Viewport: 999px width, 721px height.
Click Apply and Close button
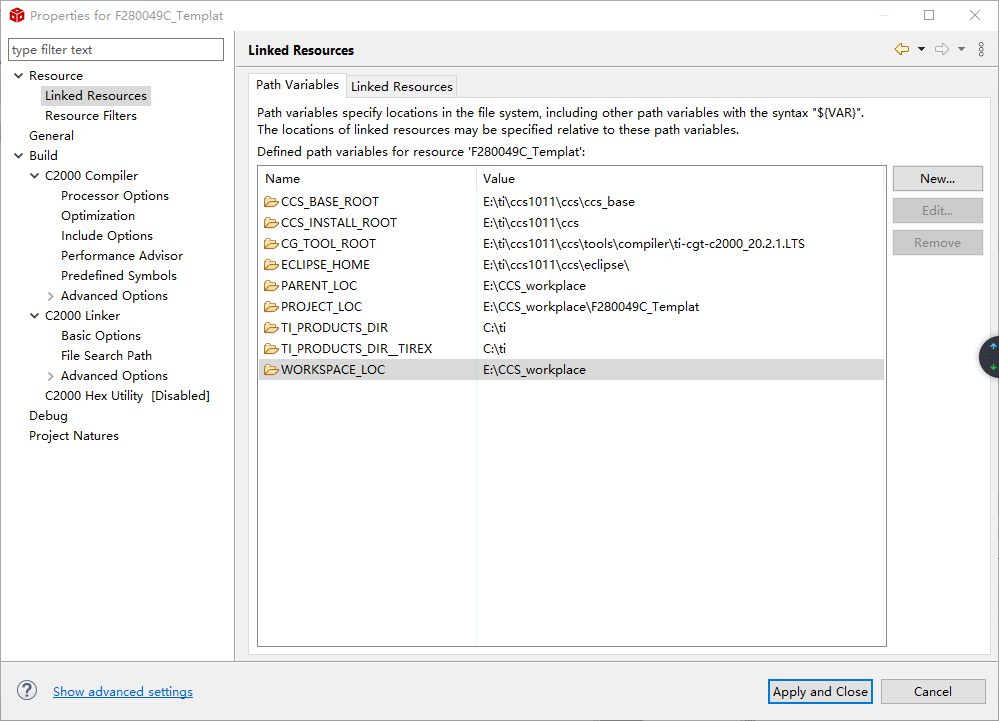[820, 692]
